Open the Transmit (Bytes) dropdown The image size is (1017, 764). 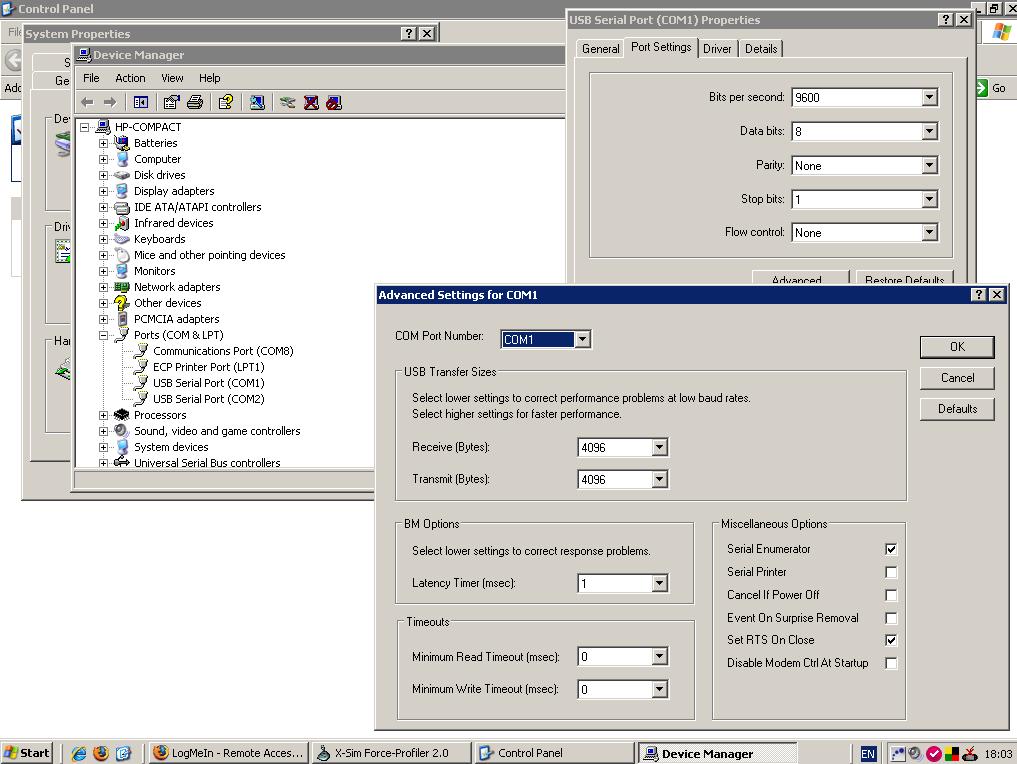pos(659,479)
